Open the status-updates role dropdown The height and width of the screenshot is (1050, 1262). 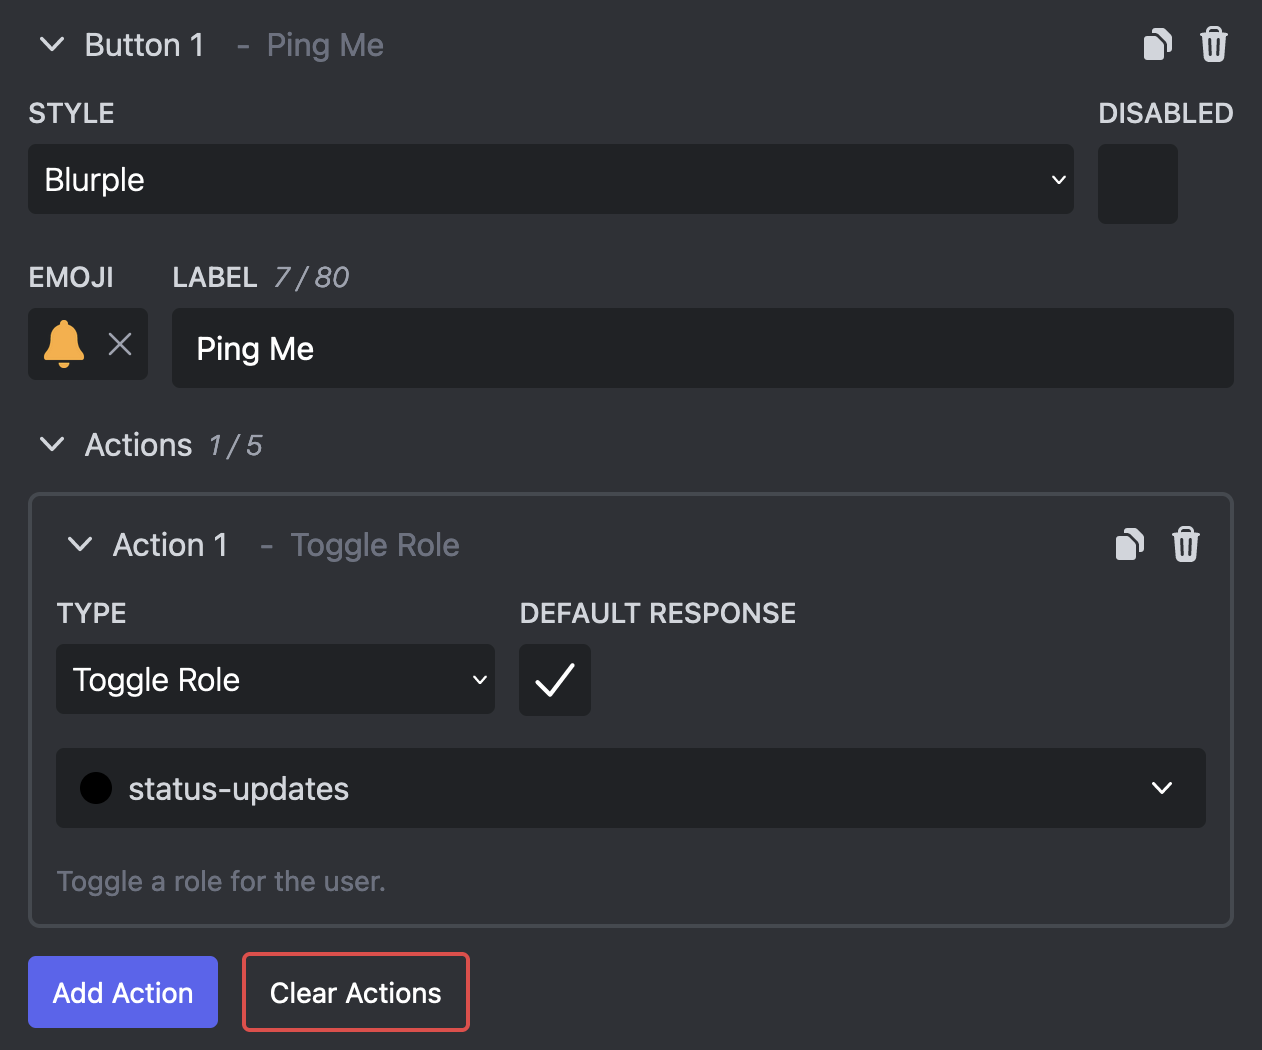(x=630, y=788)
